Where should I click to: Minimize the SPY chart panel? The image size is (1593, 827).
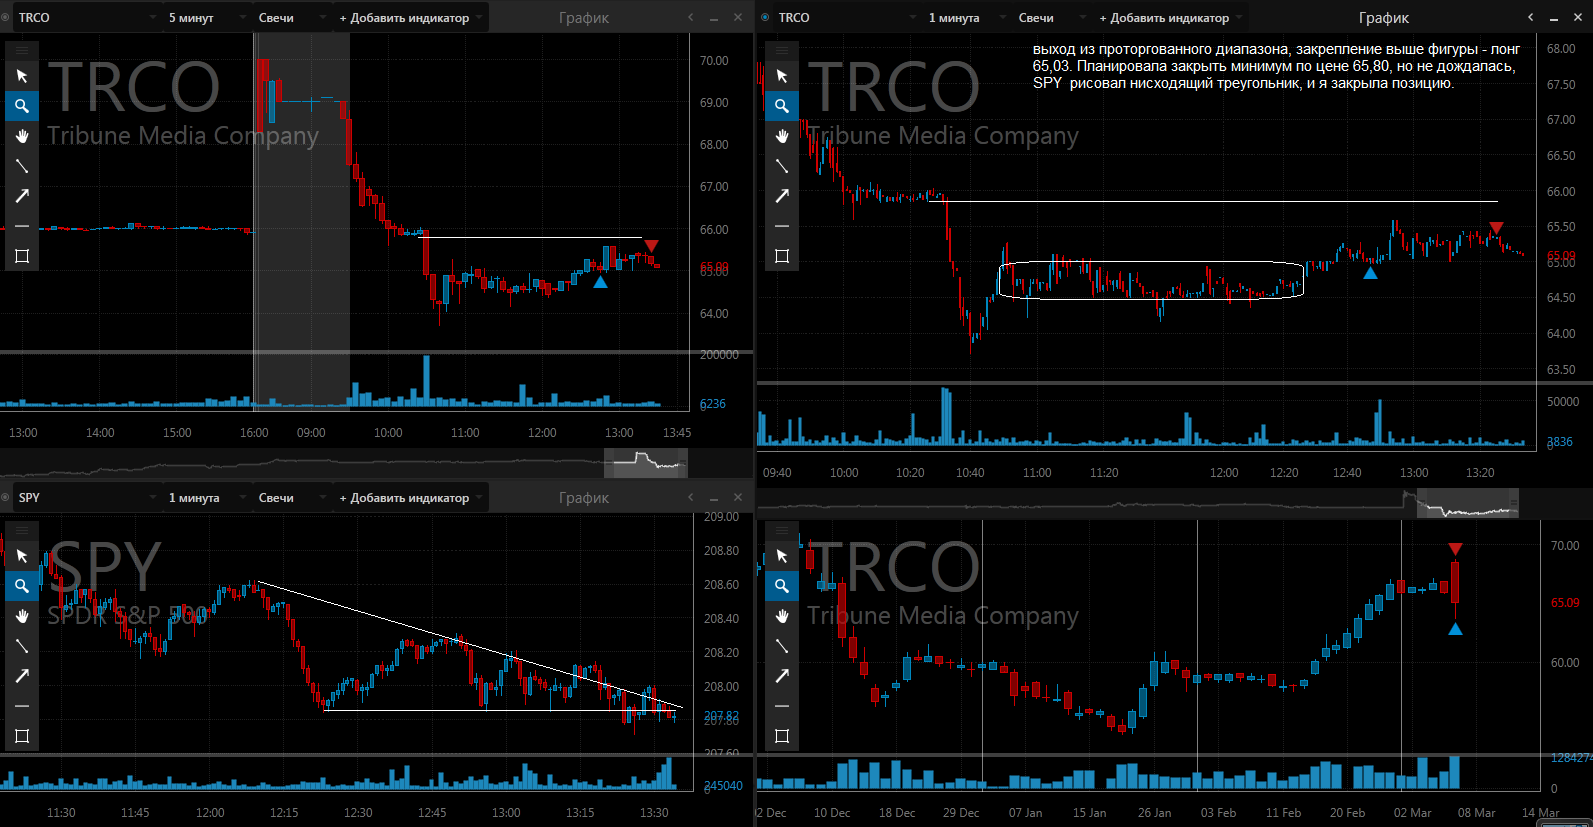point(714,498)
